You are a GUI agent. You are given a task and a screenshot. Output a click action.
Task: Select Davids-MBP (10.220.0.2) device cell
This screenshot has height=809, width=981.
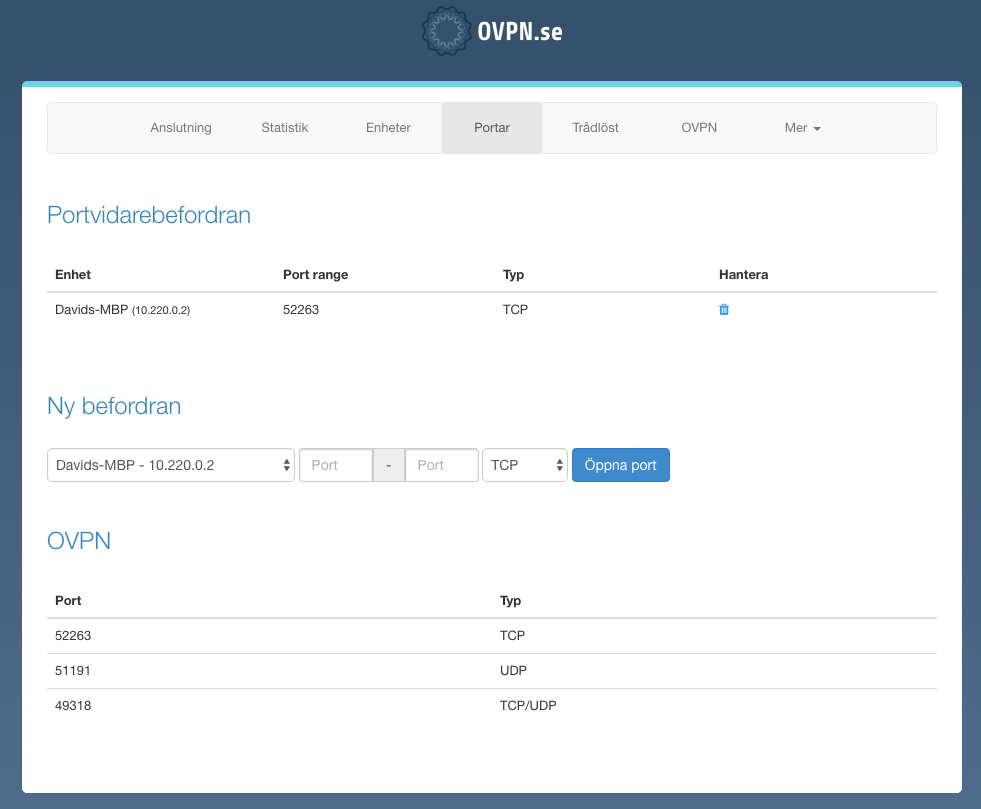click(123, 310)
